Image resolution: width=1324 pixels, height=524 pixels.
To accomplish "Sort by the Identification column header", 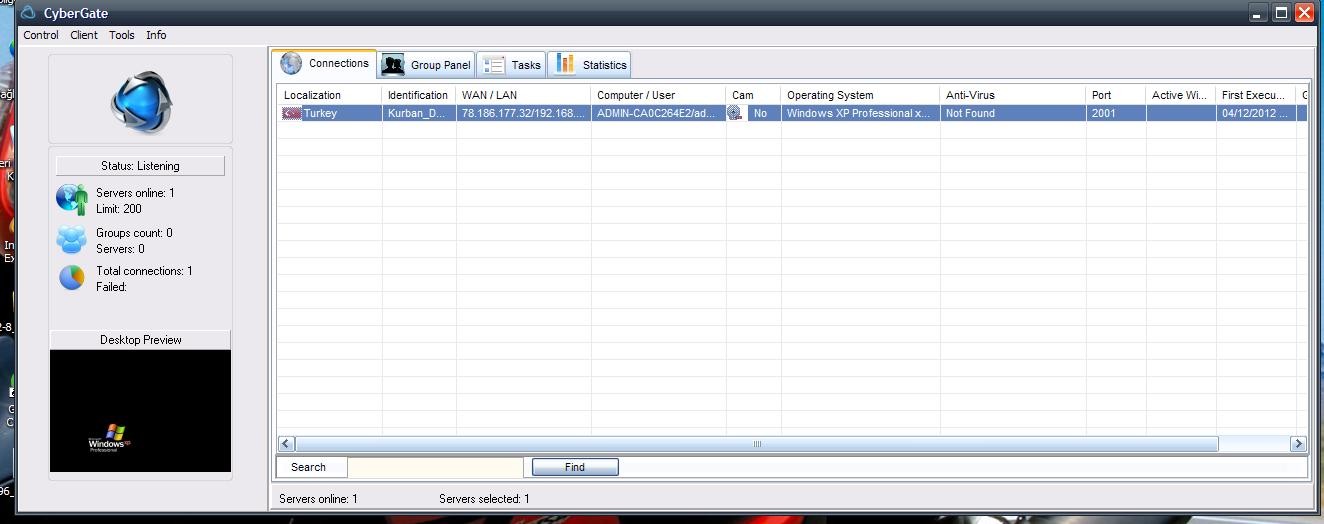I will click(418, 95).
